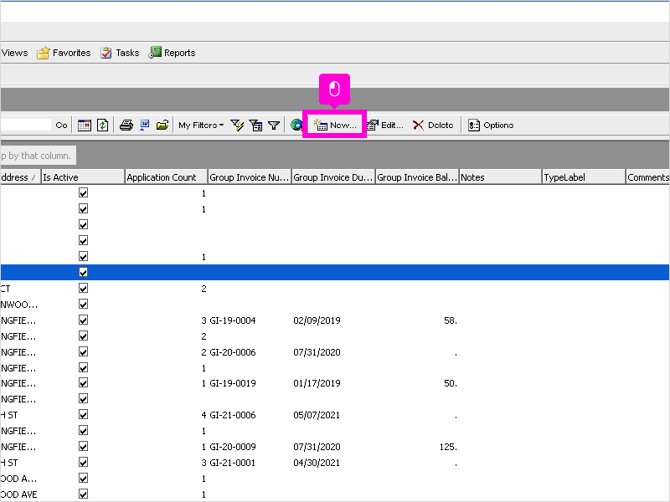Click the Options checklist icon
Viewport: 670px width, 502px height.
(x=474, y=125)
